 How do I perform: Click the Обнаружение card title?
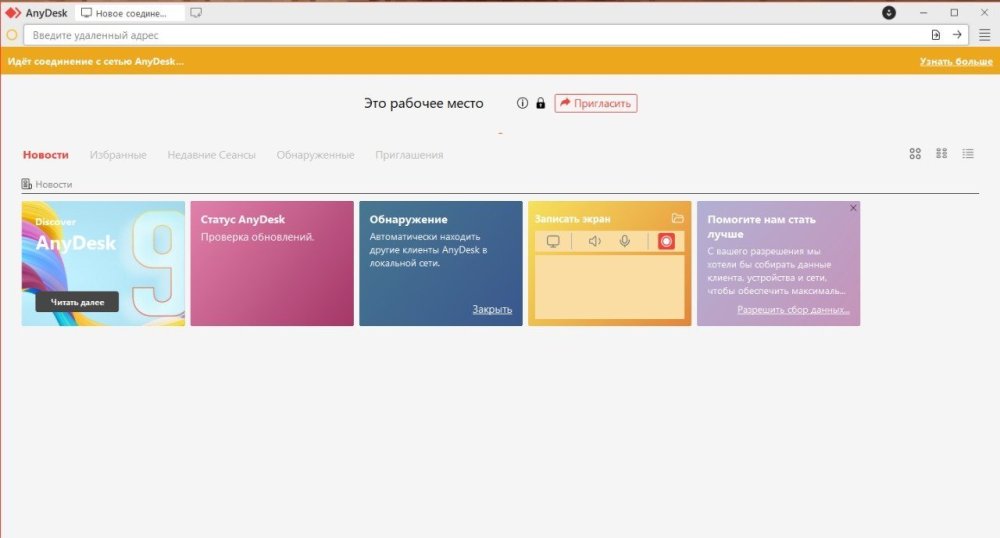pos(408,219)
